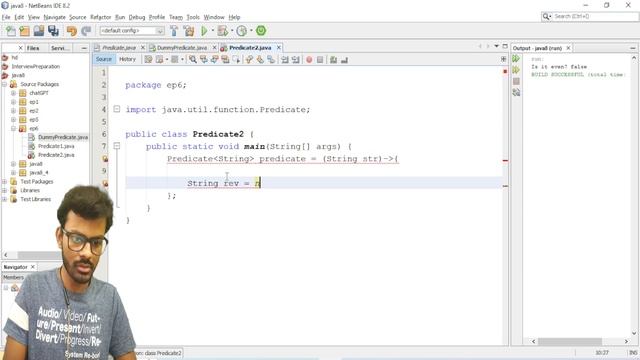Close the Output javaB (run) tab
Viewport: 640px width, 360px height.
click(x=568, y=48)
